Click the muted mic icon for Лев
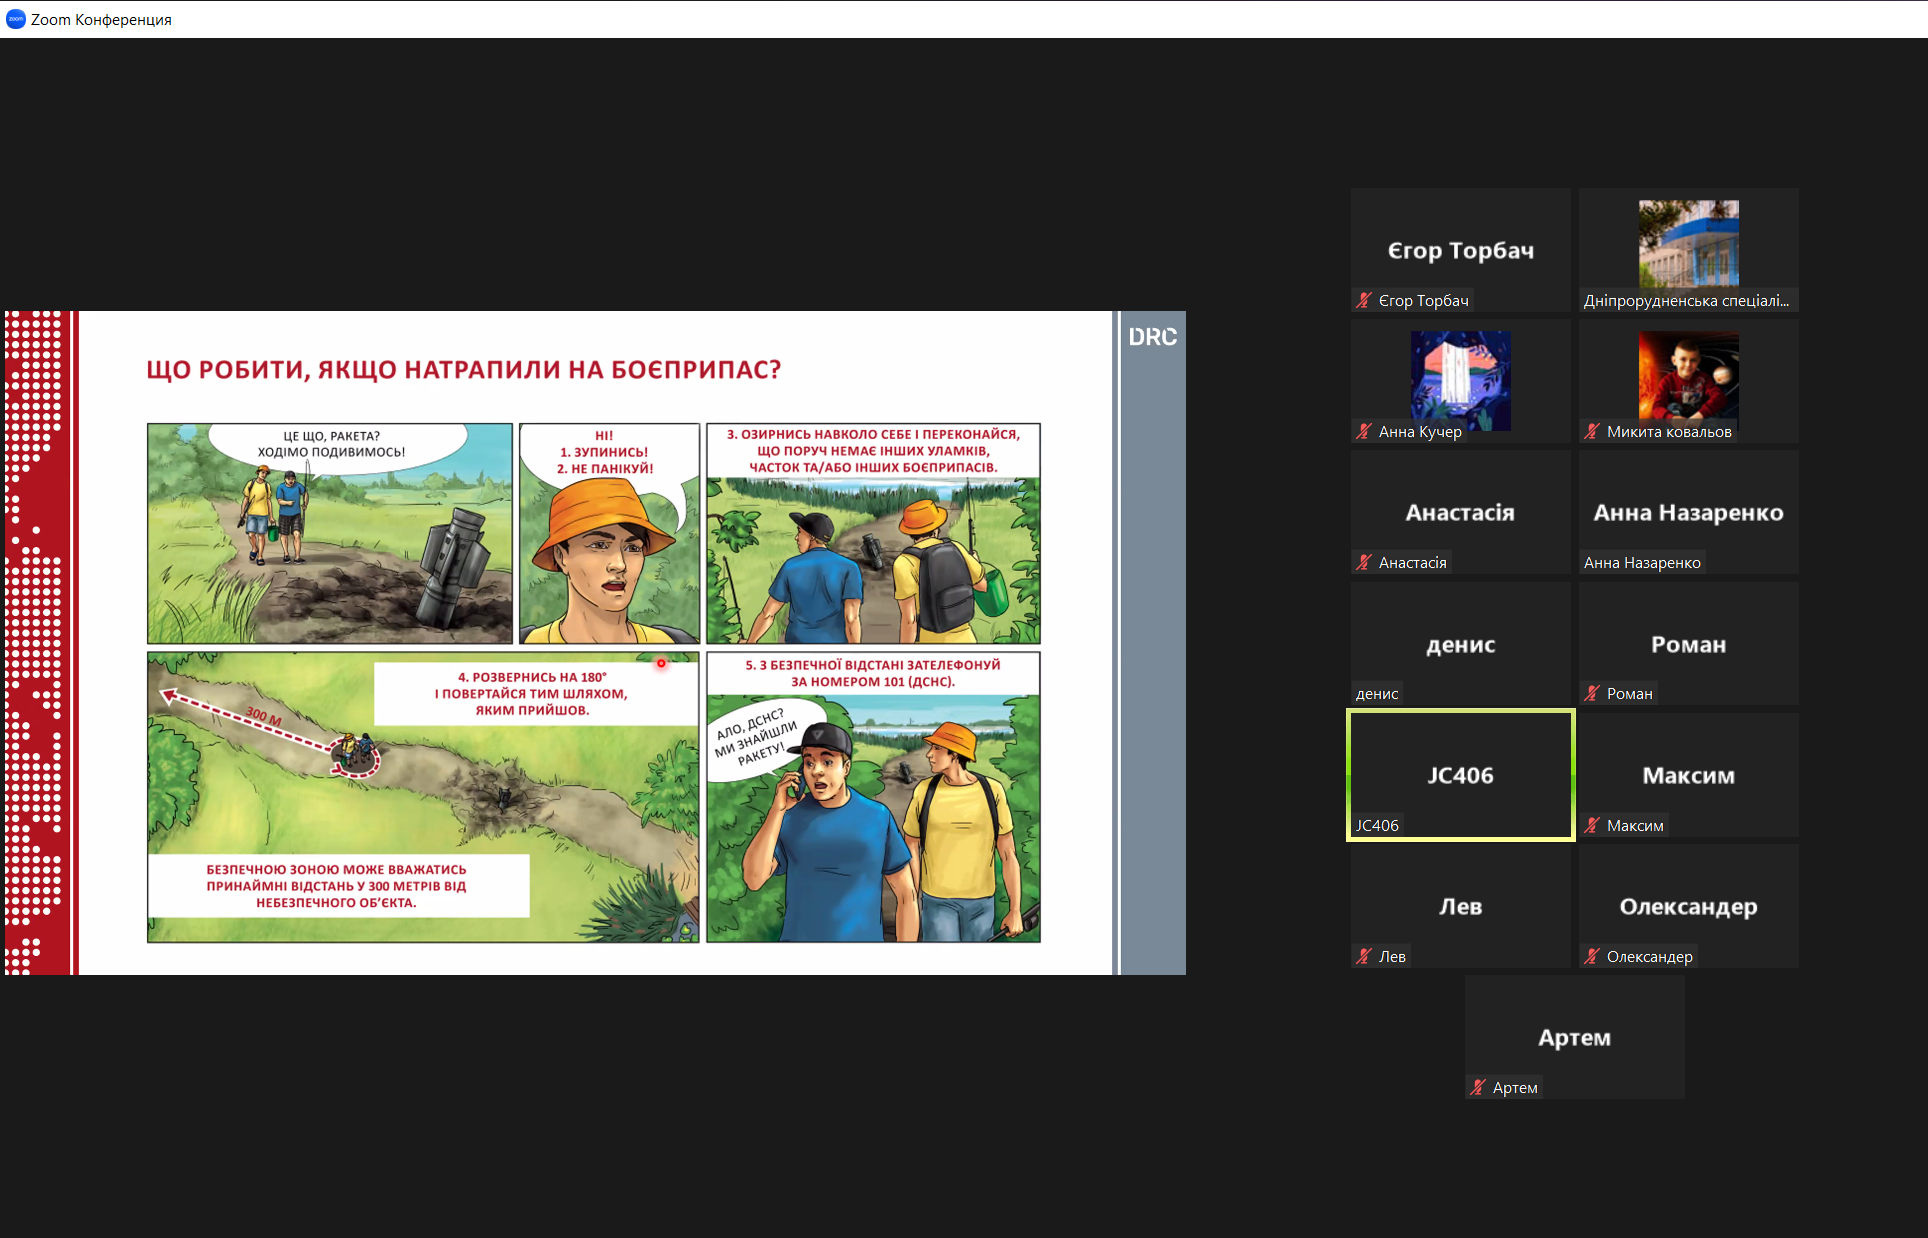This screenshot has width=1928, height=1238. pyautogui.click(x=1364, y=956)
